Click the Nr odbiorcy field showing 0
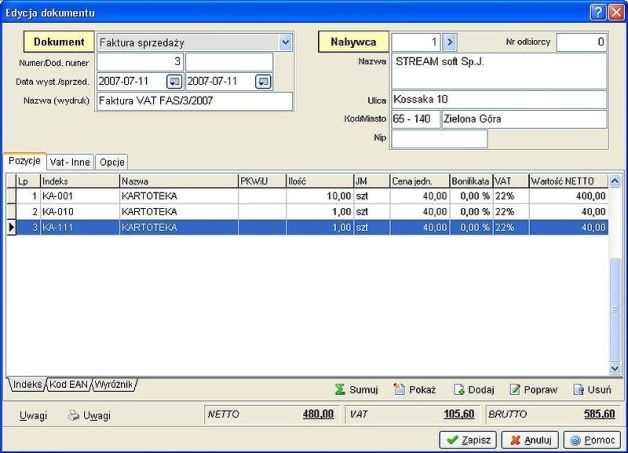Viewport: 628px width, 453px height. click(582, 42)
